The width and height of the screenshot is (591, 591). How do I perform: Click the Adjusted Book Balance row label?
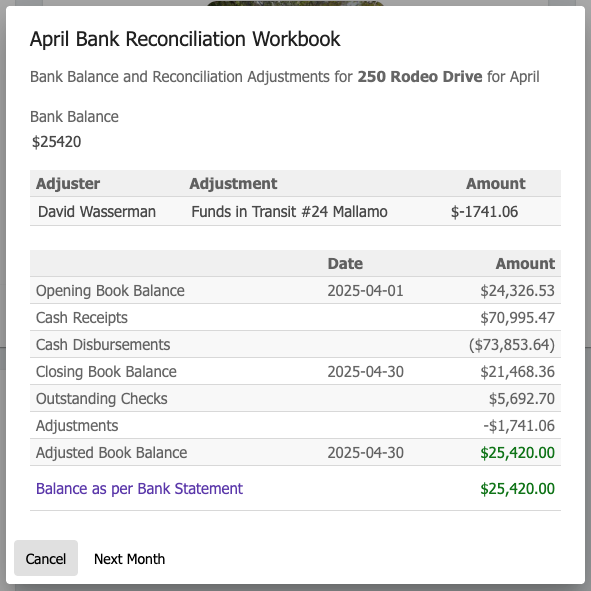111,452
